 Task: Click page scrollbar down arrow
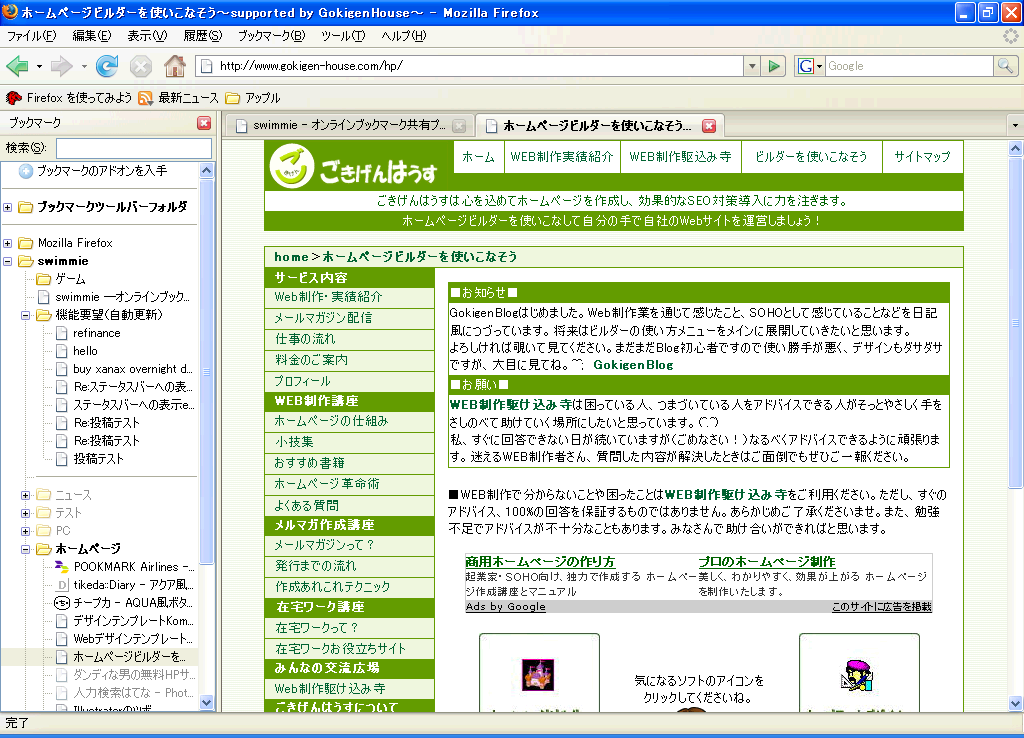pyautogui.click(x=1015, y=703)
